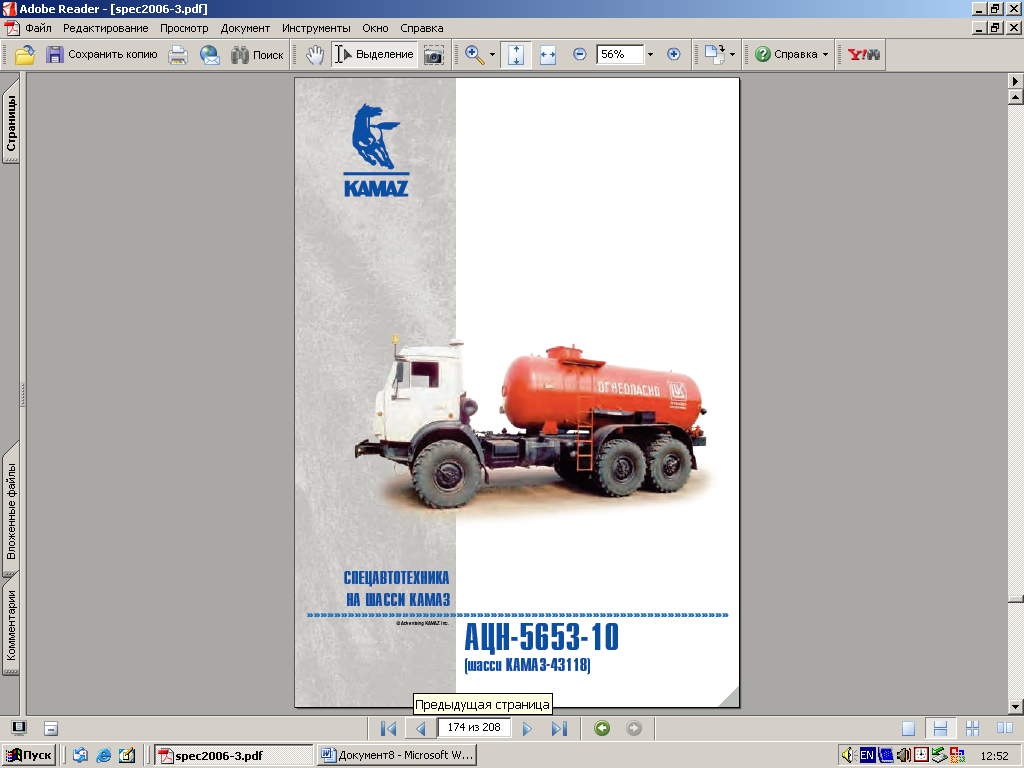Click the Yahoo search toolbar icon
1024x768 pixels.
[x=863, y=55]
